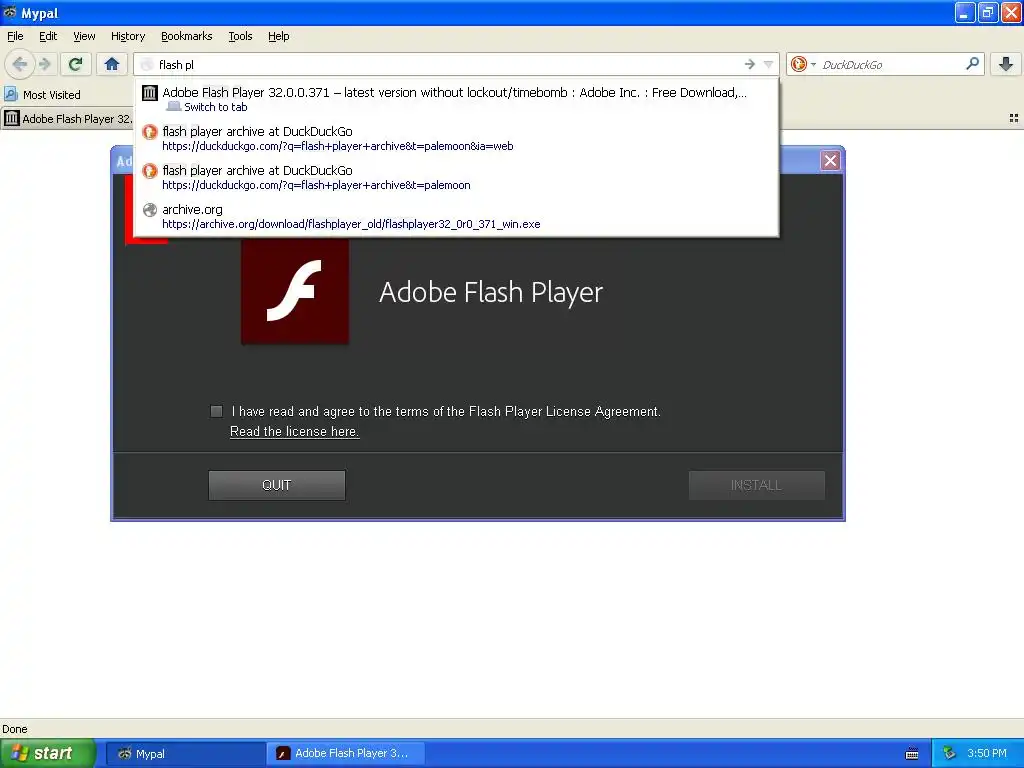Viewport: 1024px width, 768px height.
Task: Open the Bookmarks menu
Action: (187, 36)
